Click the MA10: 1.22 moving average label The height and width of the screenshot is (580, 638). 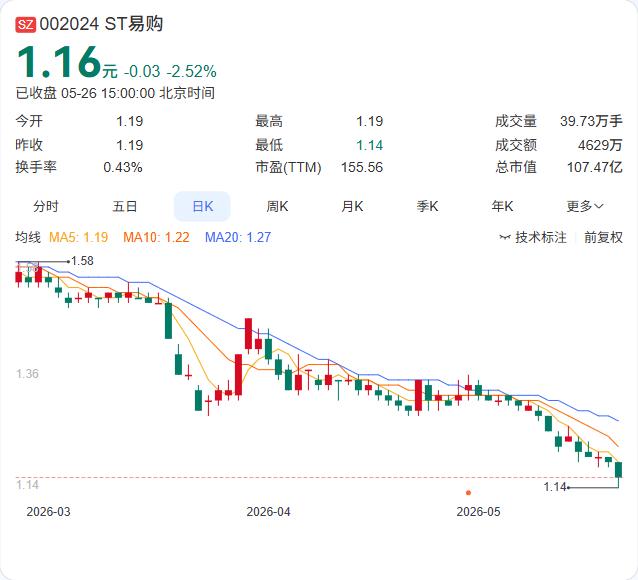coord(157,237)
